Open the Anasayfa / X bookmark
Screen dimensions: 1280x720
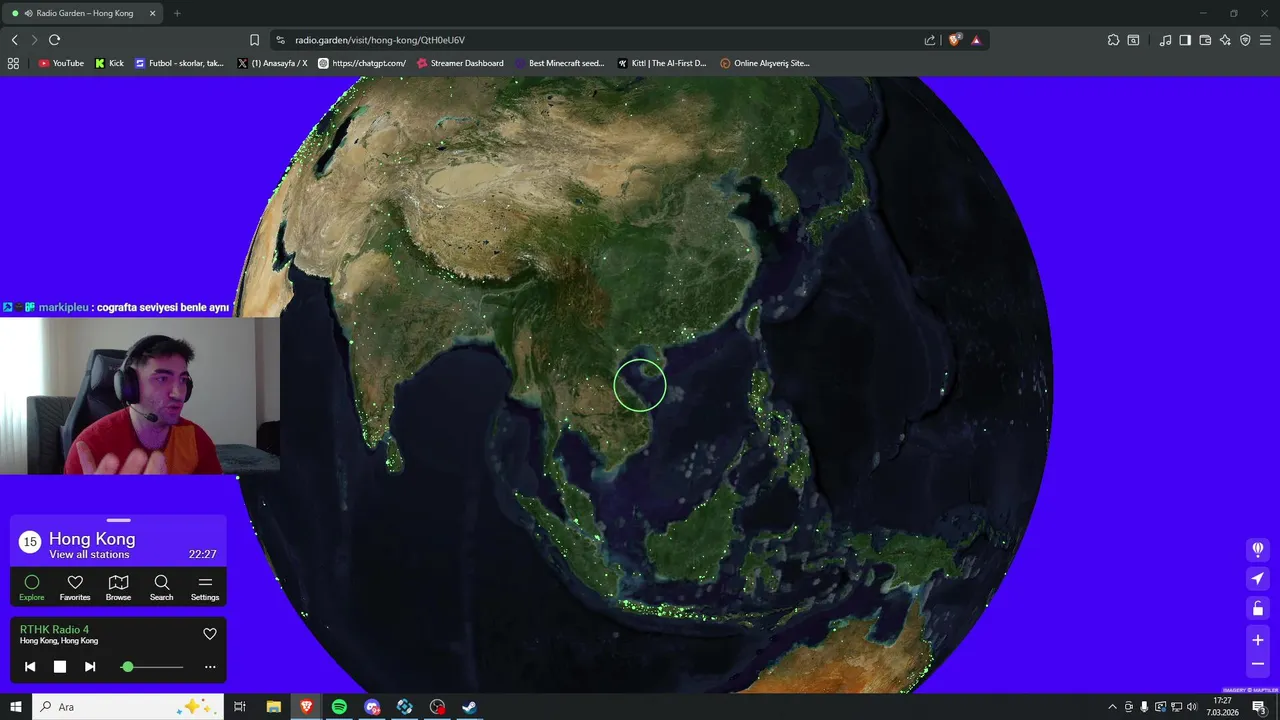[x=272, y=63]
